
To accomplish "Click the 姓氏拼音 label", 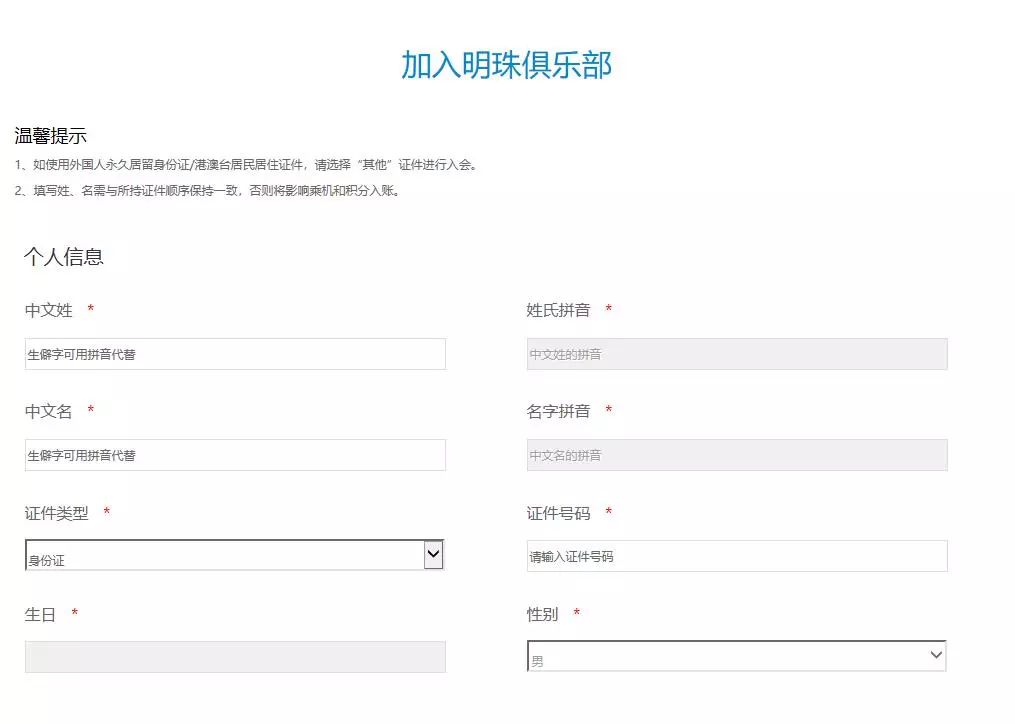I will click(558, 310).
